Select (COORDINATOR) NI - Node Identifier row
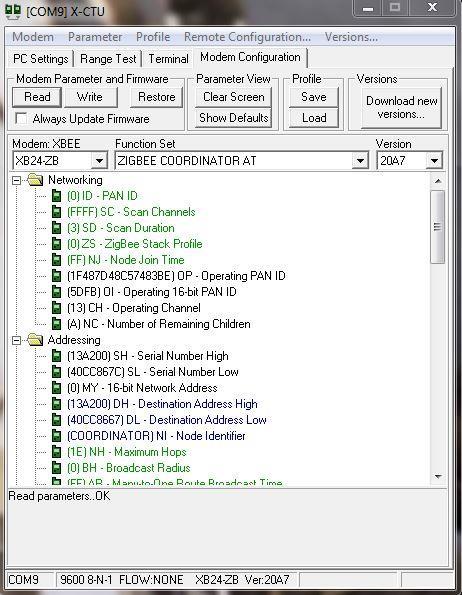The image size is (462, 595). point(156,436)
